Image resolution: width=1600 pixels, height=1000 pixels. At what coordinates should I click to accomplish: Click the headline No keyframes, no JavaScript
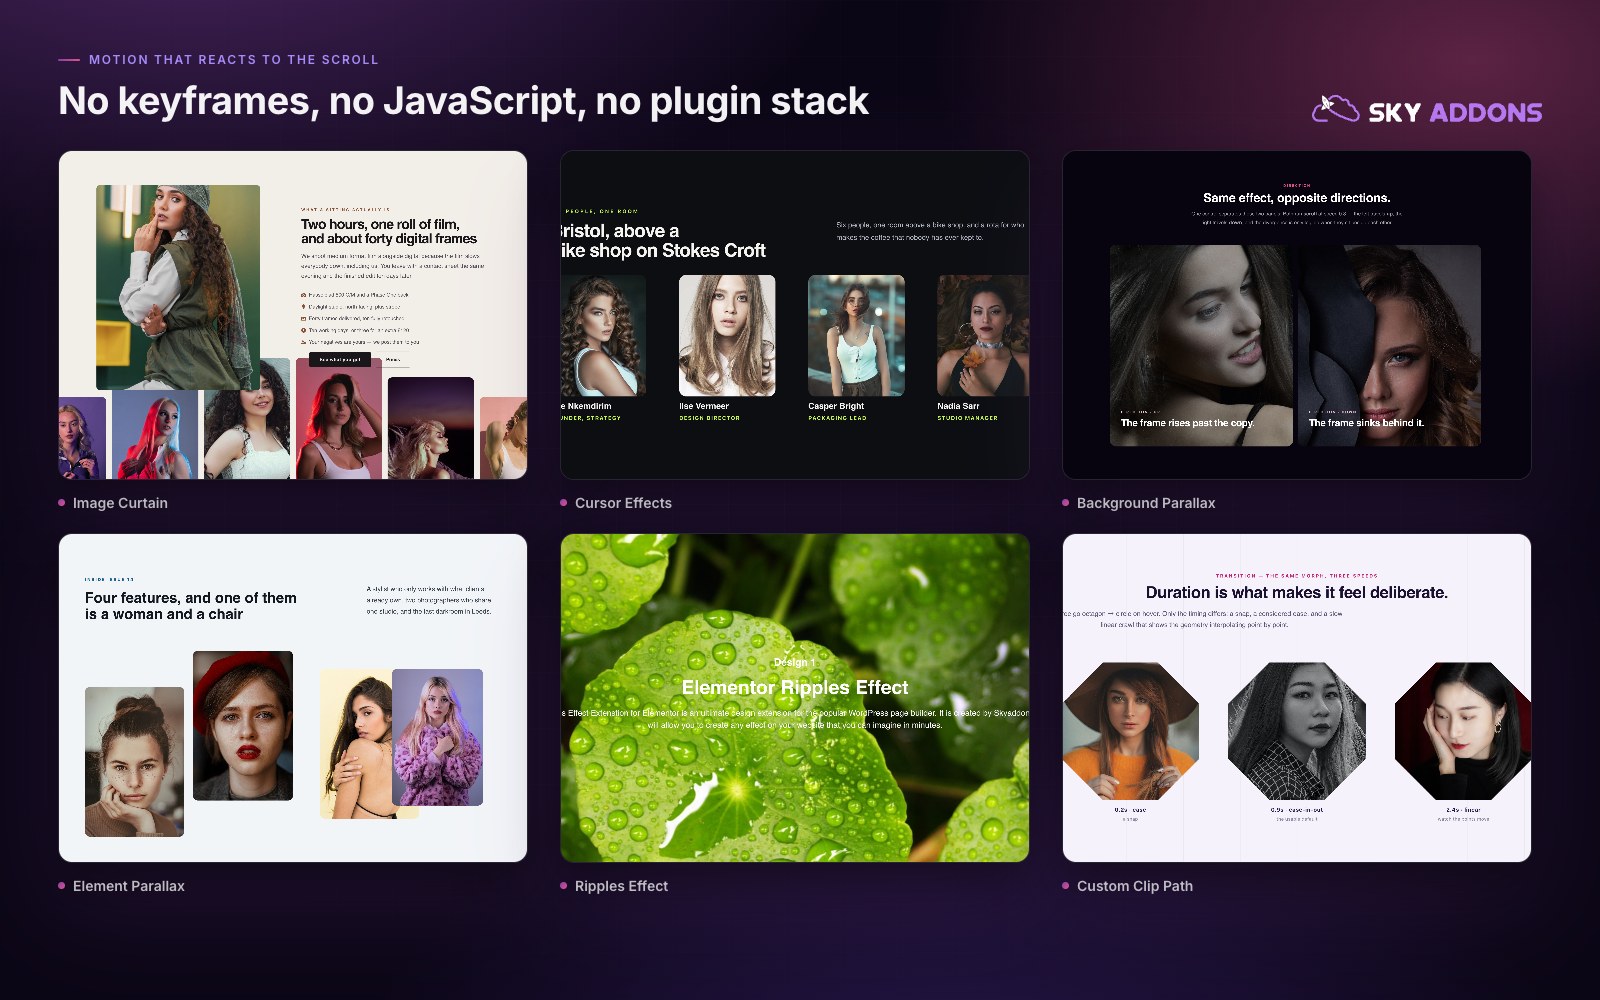point(464,101)
